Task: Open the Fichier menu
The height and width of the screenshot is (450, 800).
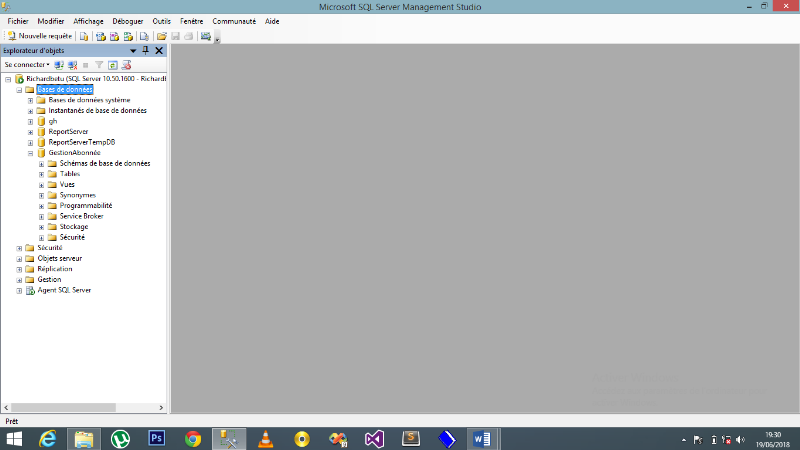Action: (18, 21)
